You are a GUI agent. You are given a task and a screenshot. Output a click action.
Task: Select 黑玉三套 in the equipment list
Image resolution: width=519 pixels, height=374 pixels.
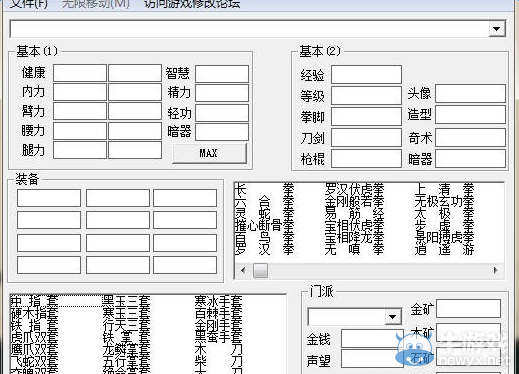pyautogui.click(x=126, y=301)
